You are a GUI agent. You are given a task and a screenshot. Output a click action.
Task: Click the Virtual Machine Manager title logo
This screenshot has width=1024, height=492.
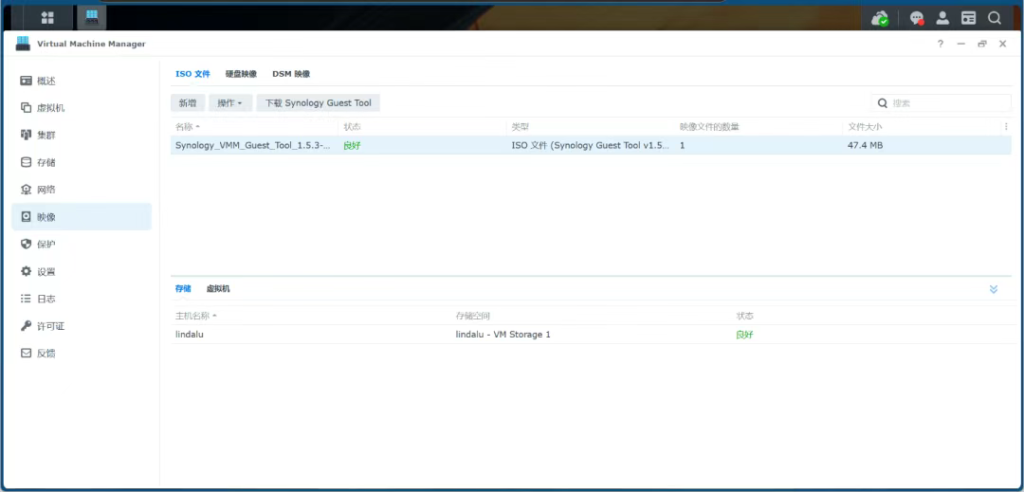pos(23,44)
